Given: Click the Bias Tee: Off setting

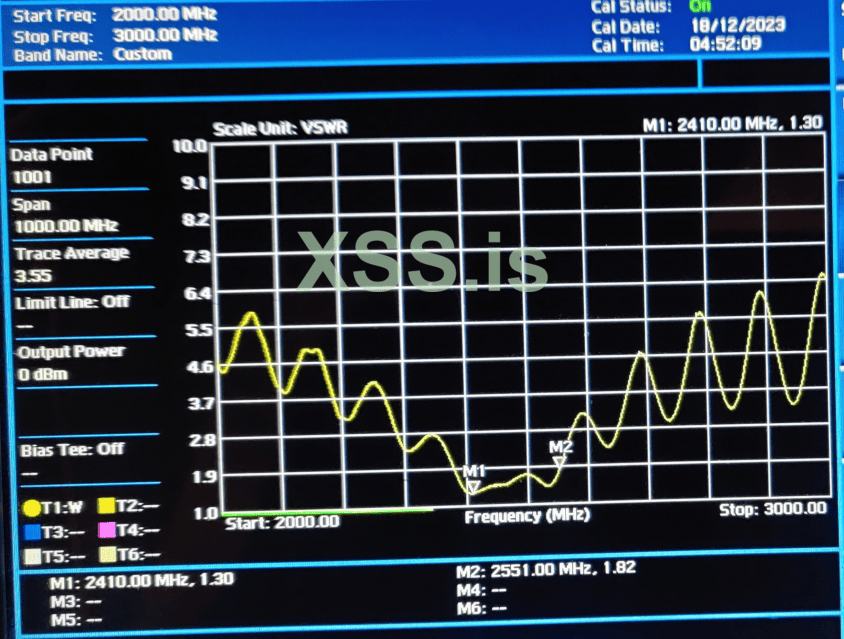Looking at the screenshot, I should 72,450.
